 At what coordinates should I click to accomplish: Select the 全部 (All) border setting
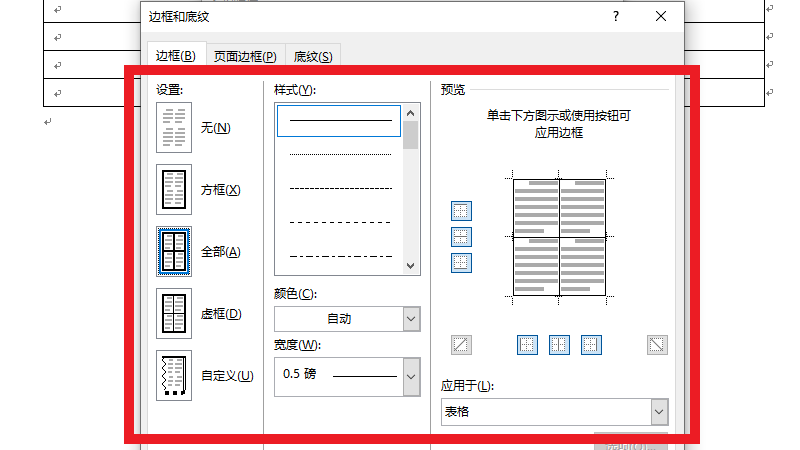[175, 252]
